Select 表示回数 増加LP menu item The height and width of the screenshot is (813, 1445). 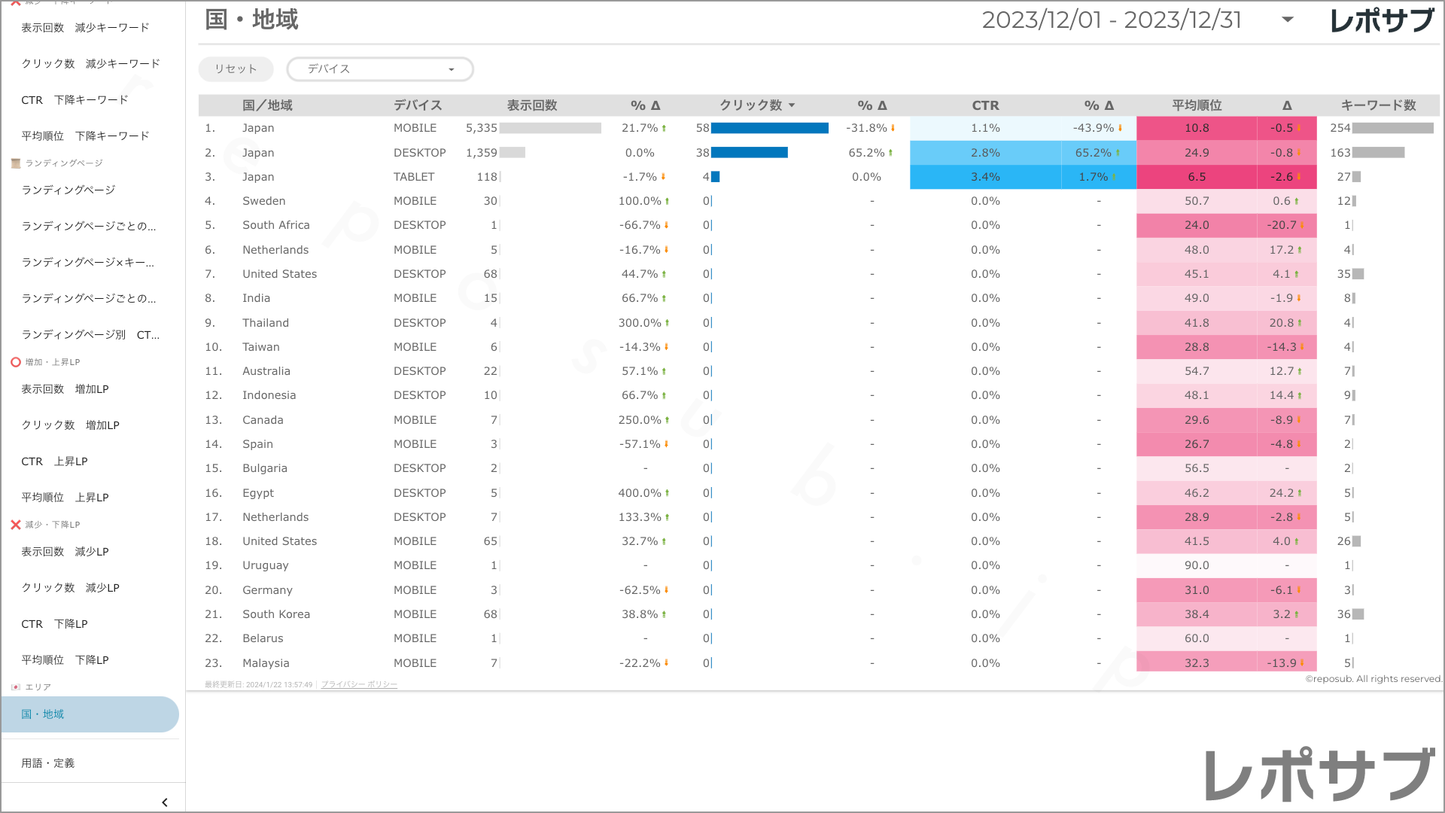[x=65, y=389]
